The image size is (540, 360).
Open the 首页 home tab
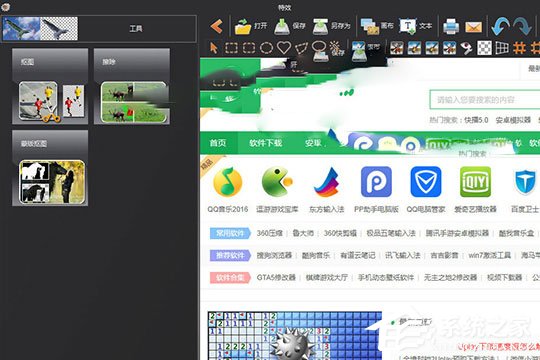(218, 143)
